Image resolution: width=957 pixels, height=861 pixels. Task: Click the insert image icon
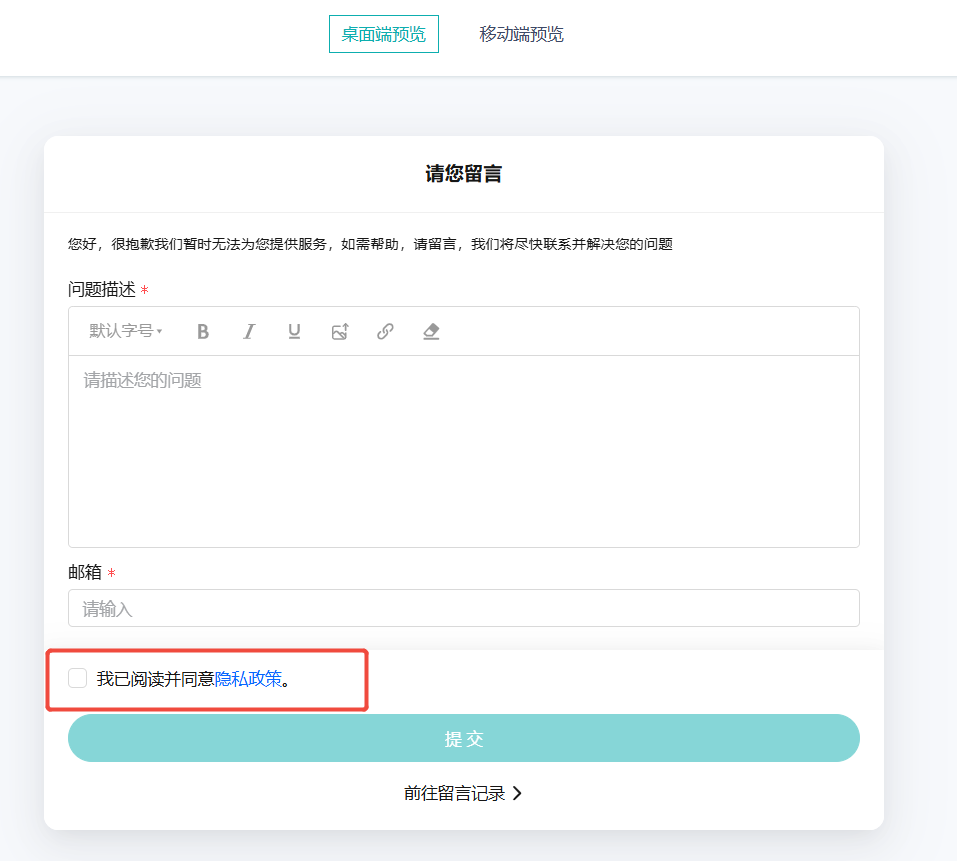(339, 331)
